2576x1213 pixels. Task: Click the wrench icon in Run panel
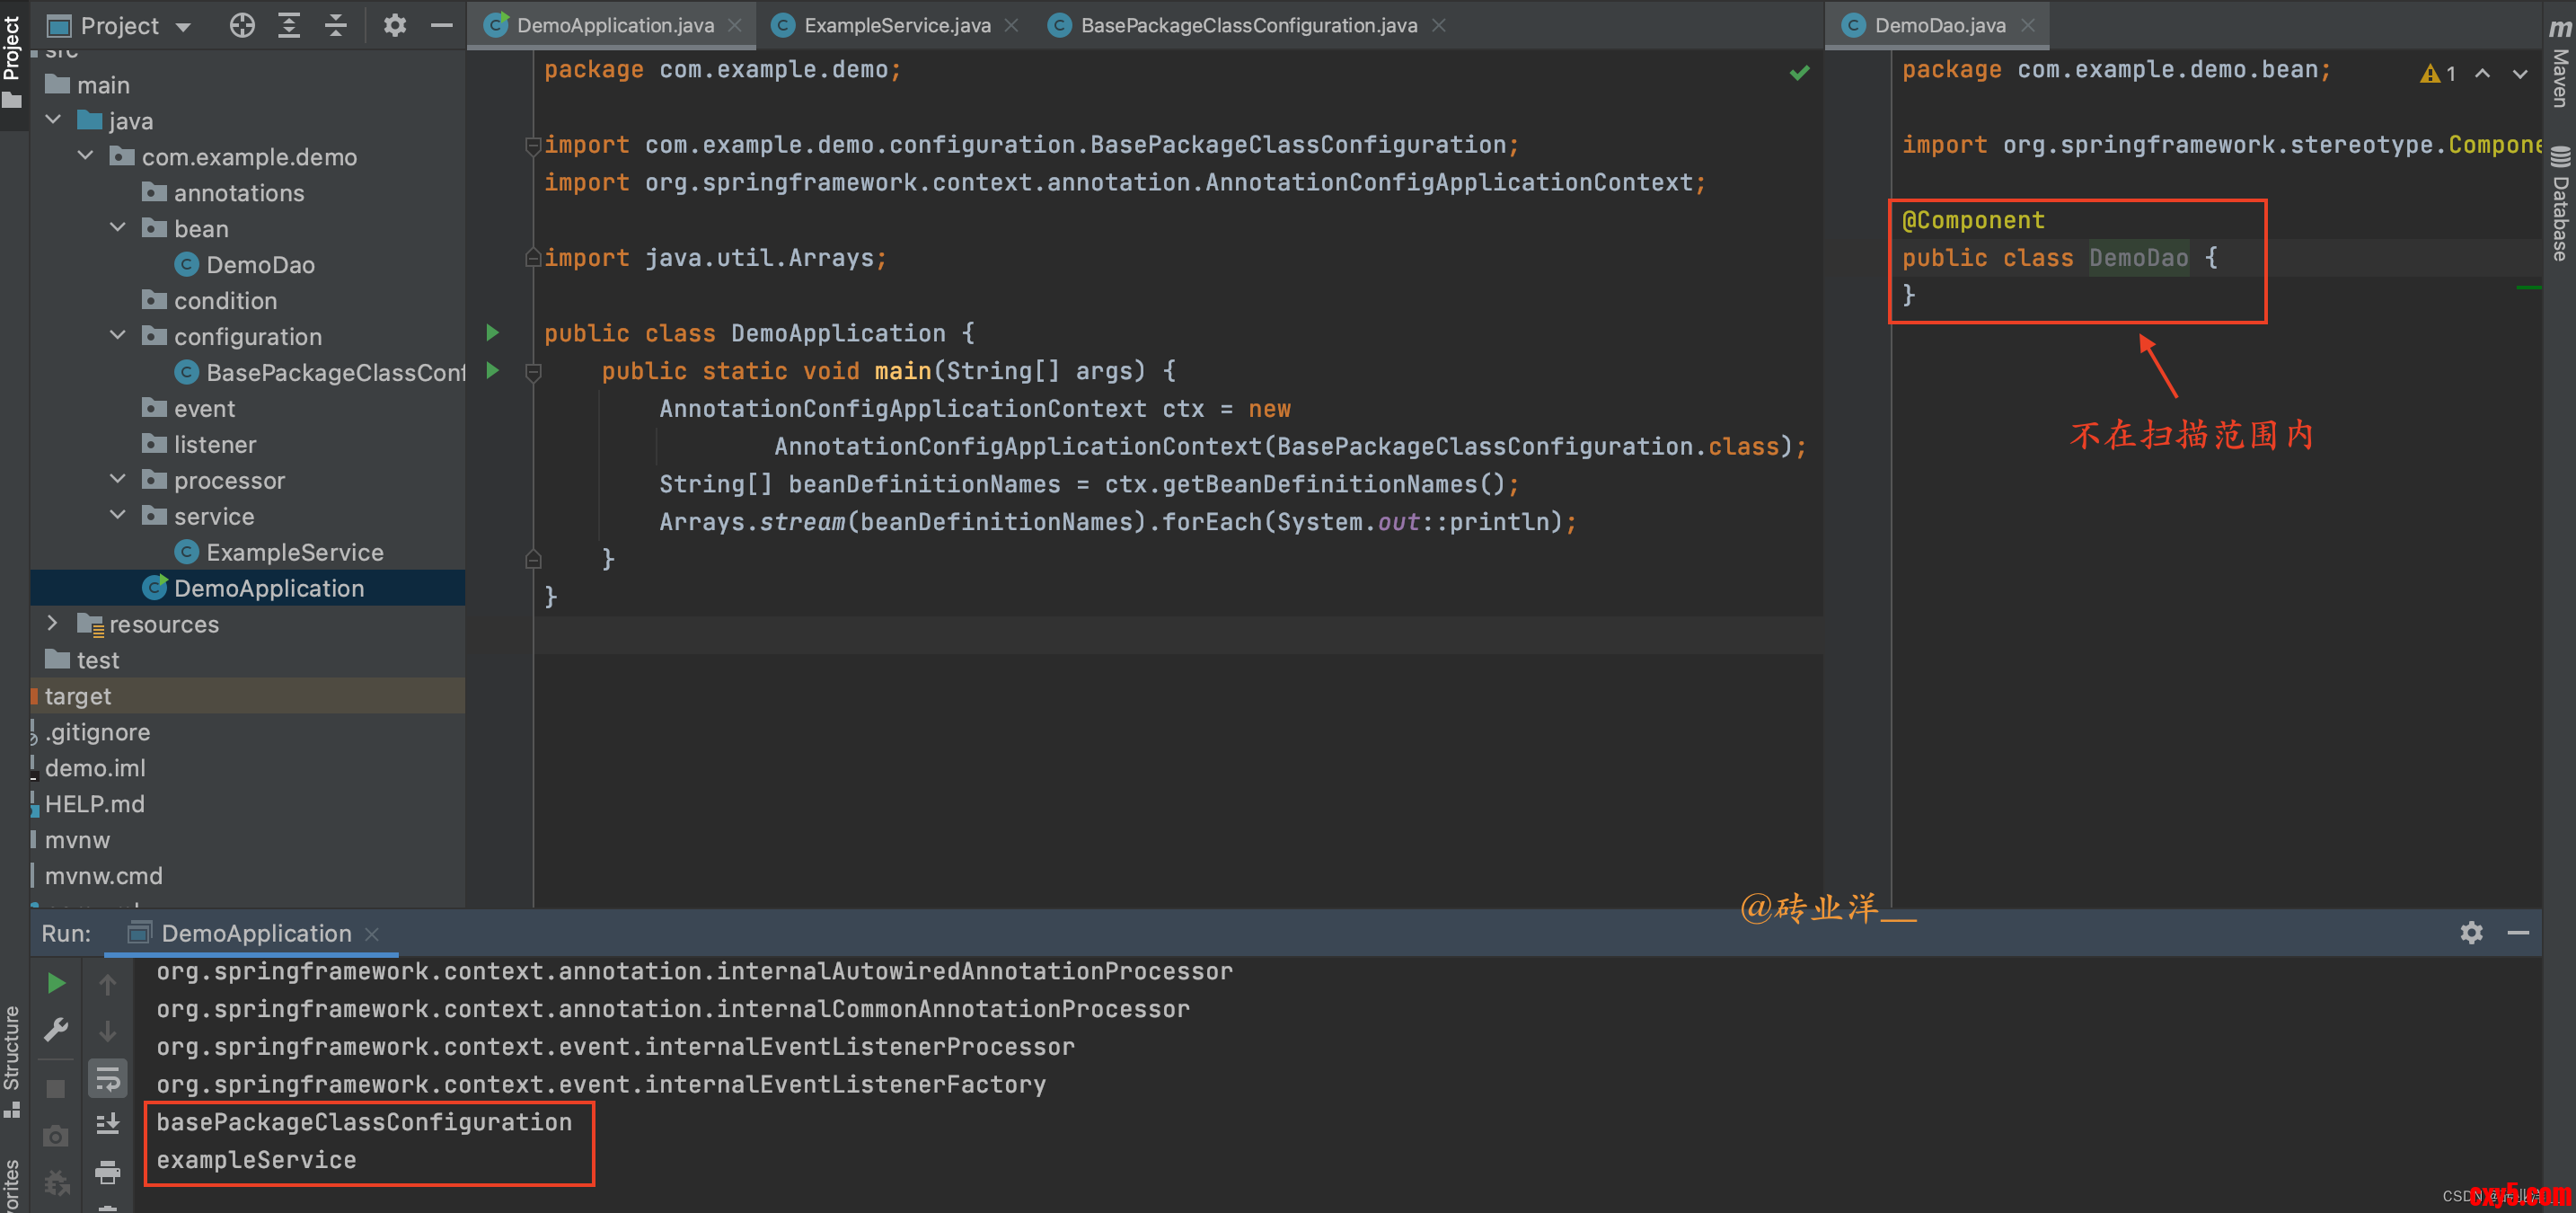tap(56, 1029)
